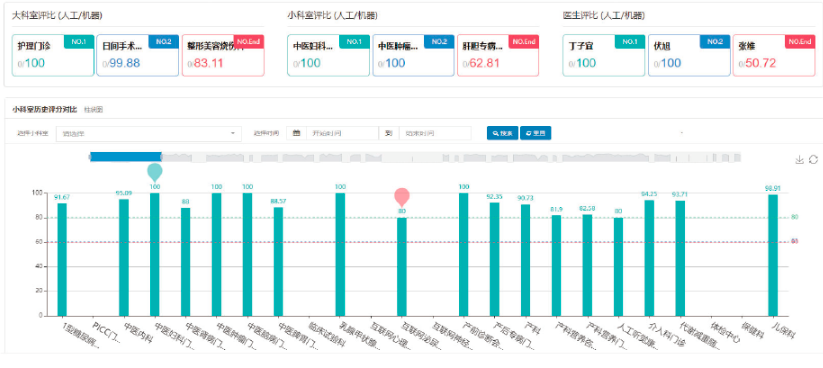Image resolution: width=823 pixels, height=368 pixels.
Task: Click the bar with value 92.35
Action: coord(494,259)
